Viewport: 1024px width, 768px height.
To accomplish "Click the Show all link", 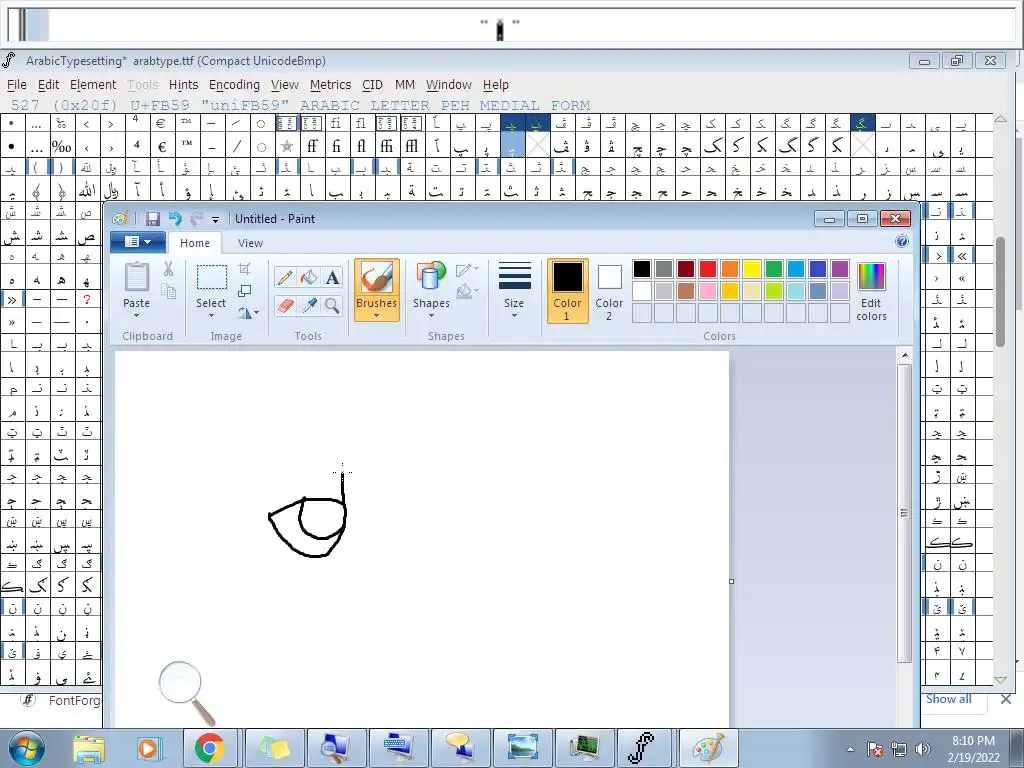I will (x=948, y=699).
